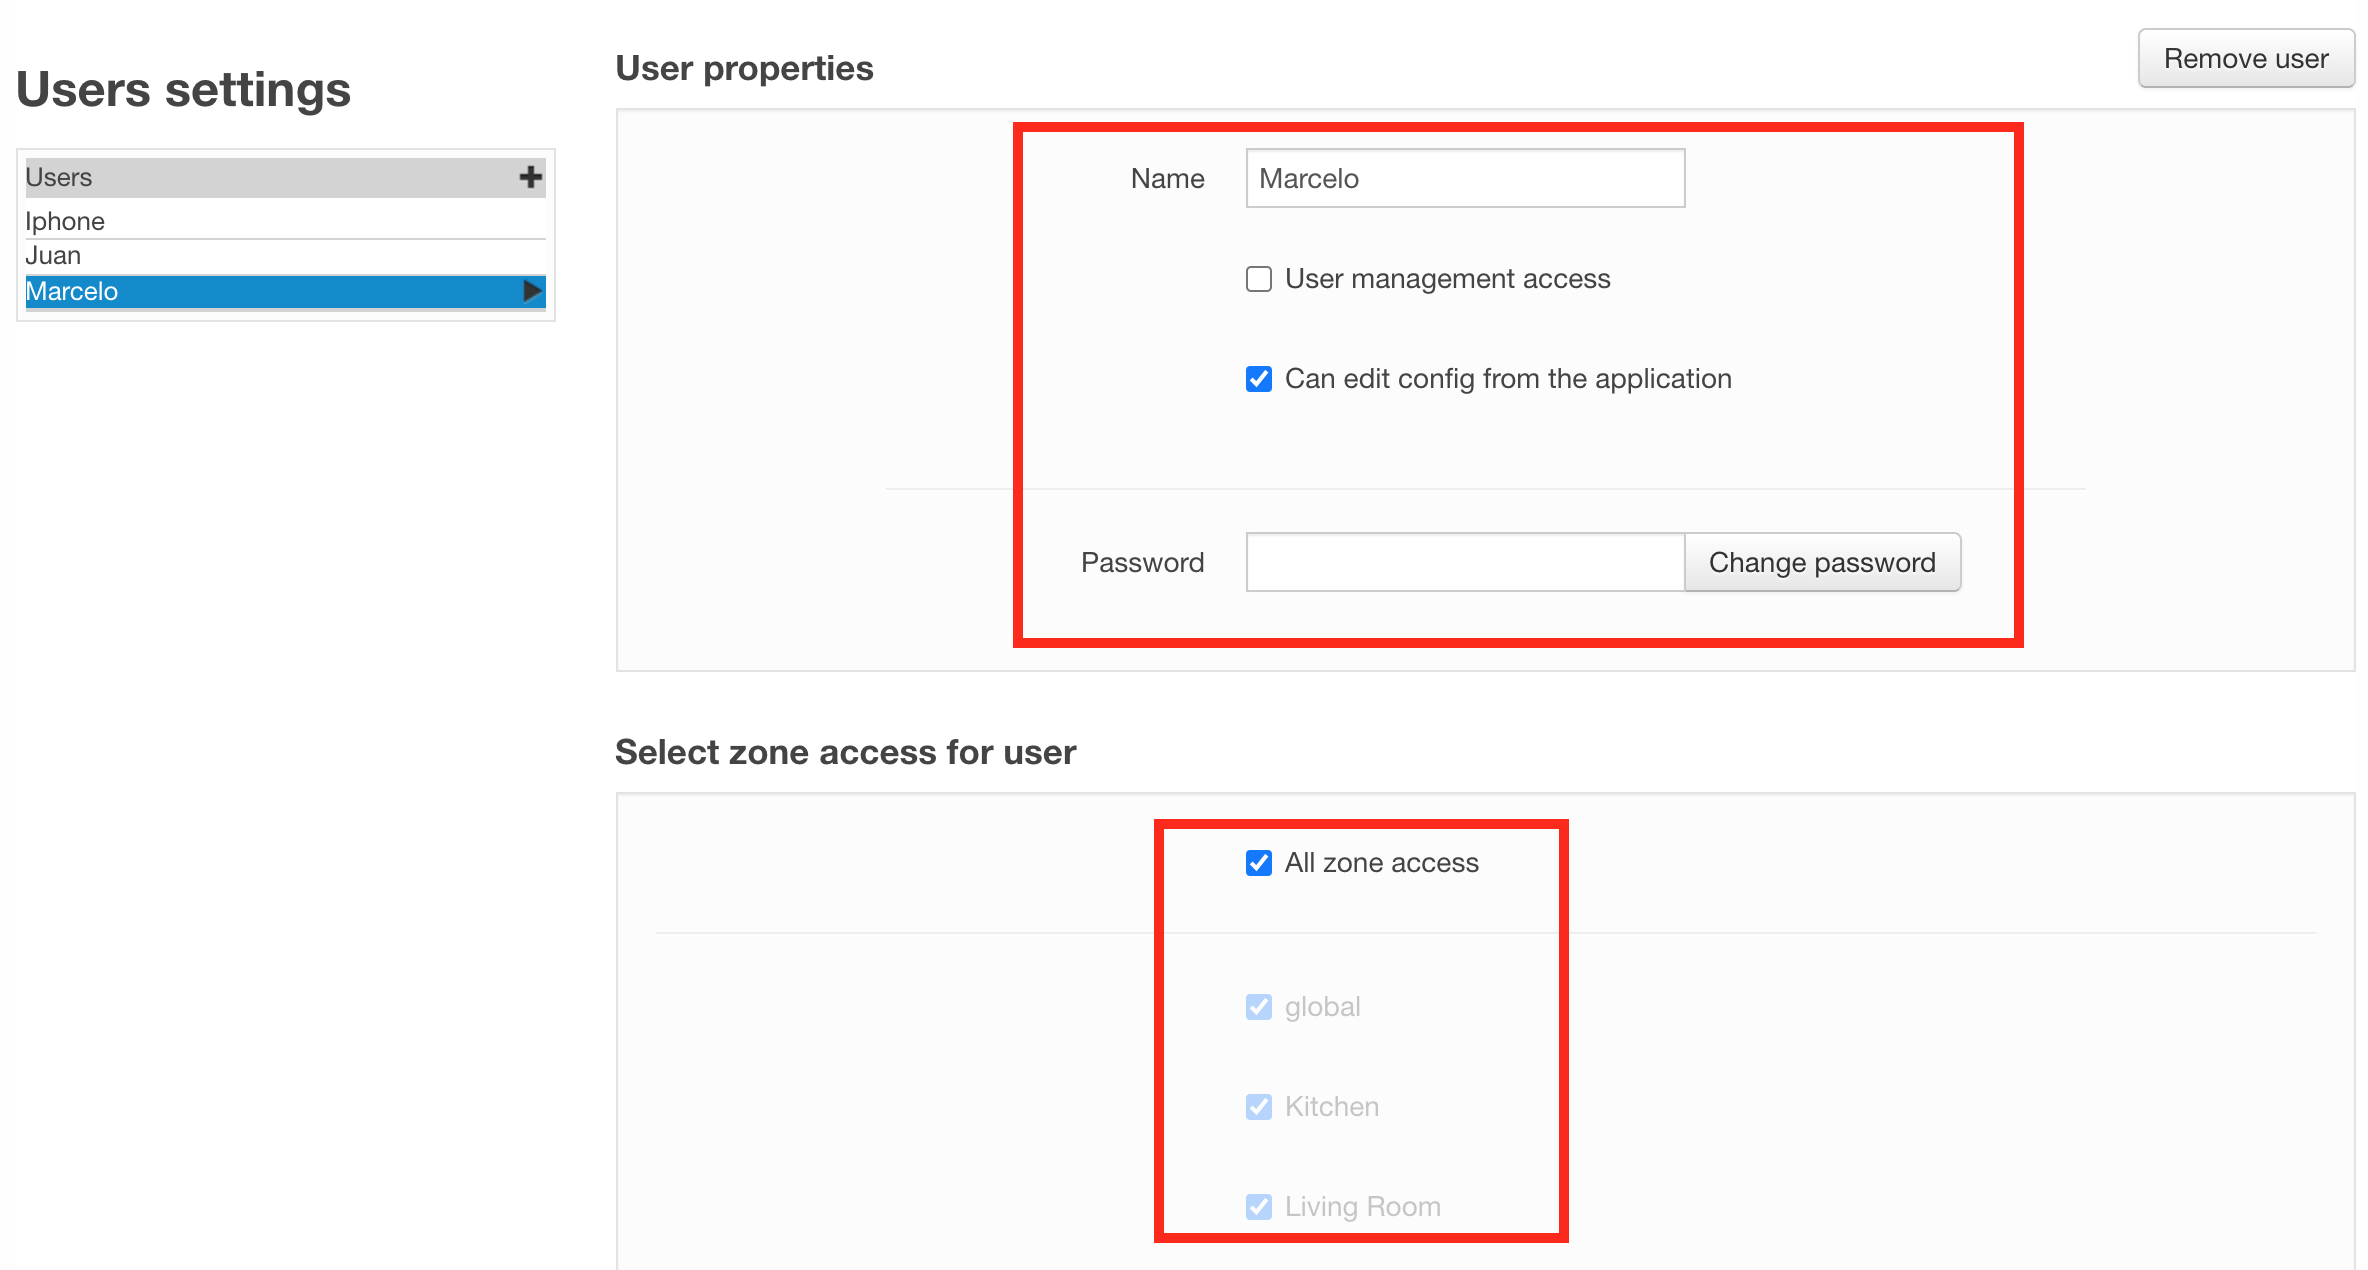
Task: Click the Kitchen zone label
Action: point(1331,1107)
